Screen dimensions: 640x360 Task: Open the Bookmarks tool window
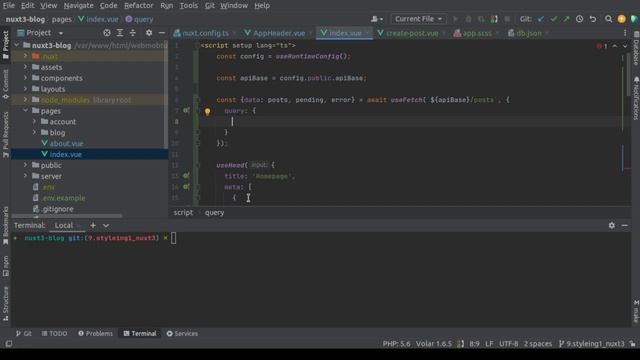point(5,225)
